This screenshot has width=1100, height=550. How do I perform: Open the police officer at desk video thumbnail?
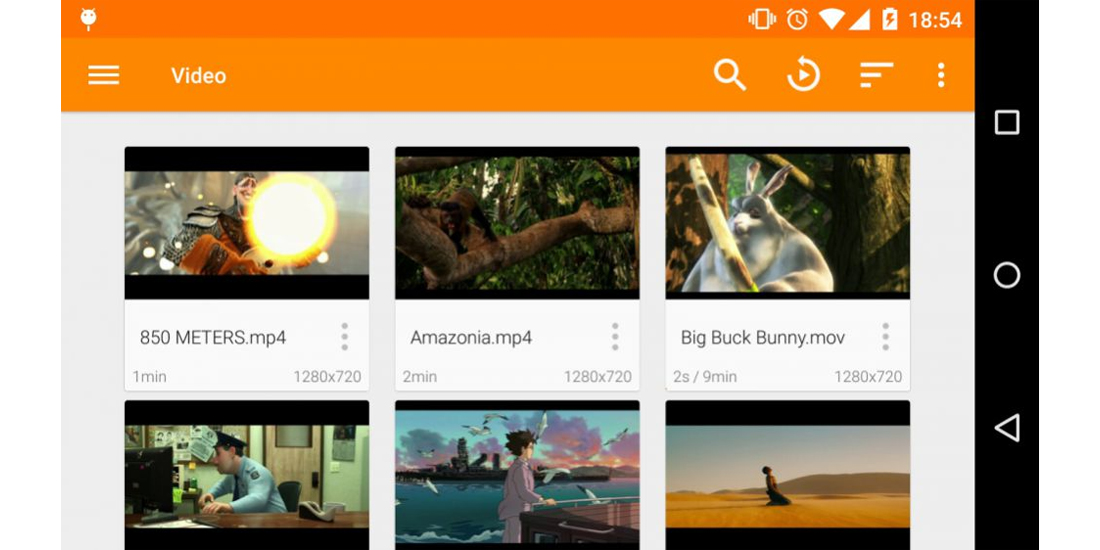coord(247,475)
